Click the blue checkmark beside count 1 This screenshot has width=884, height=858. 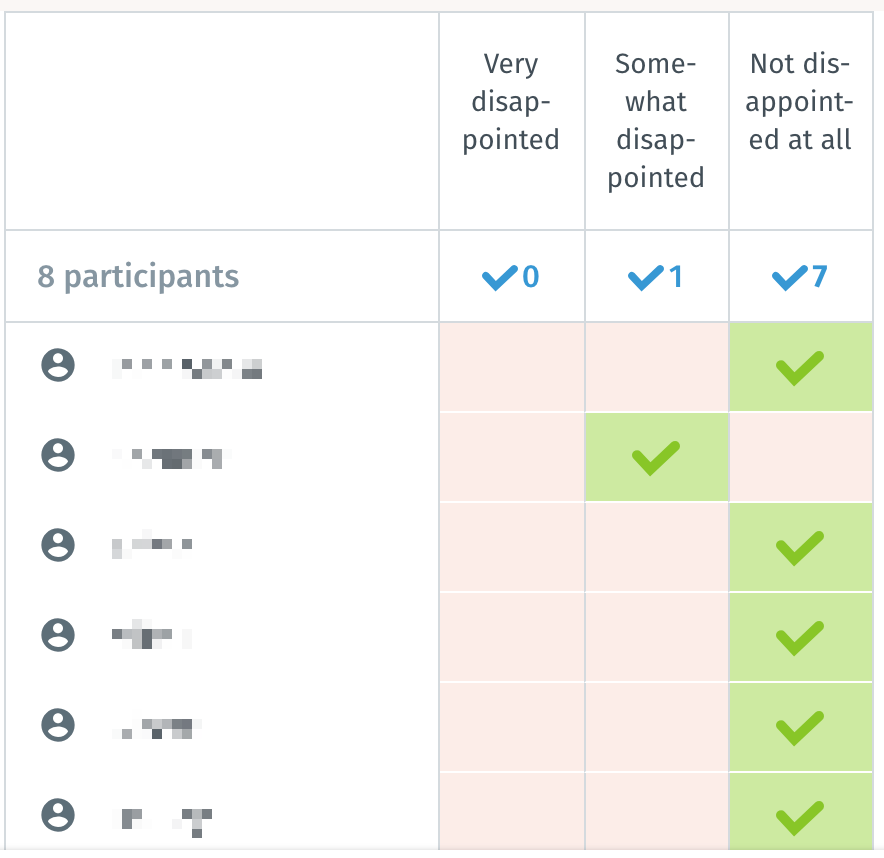click(x=643, y=277)
